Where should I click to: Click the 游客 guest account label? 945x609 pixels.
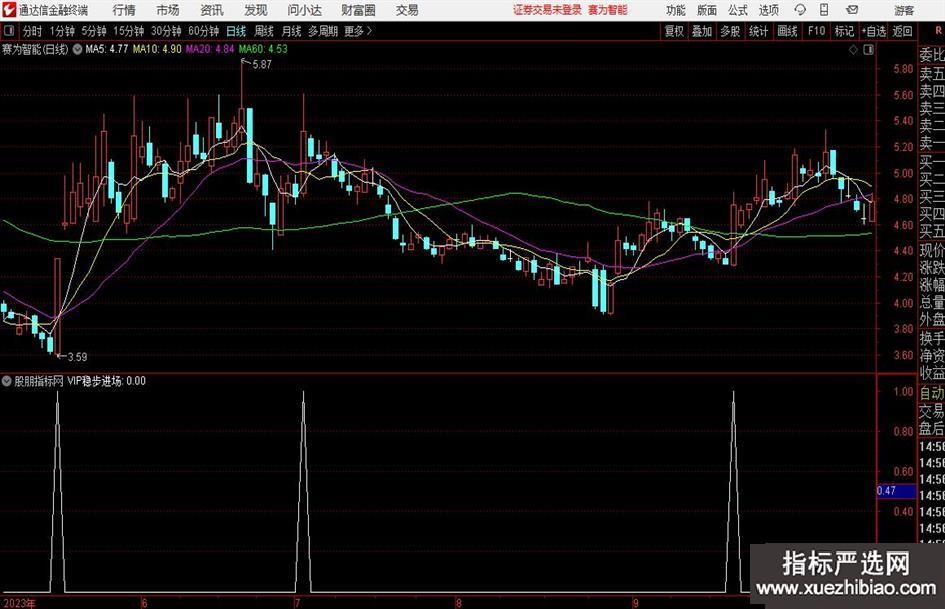pos(904,10)
